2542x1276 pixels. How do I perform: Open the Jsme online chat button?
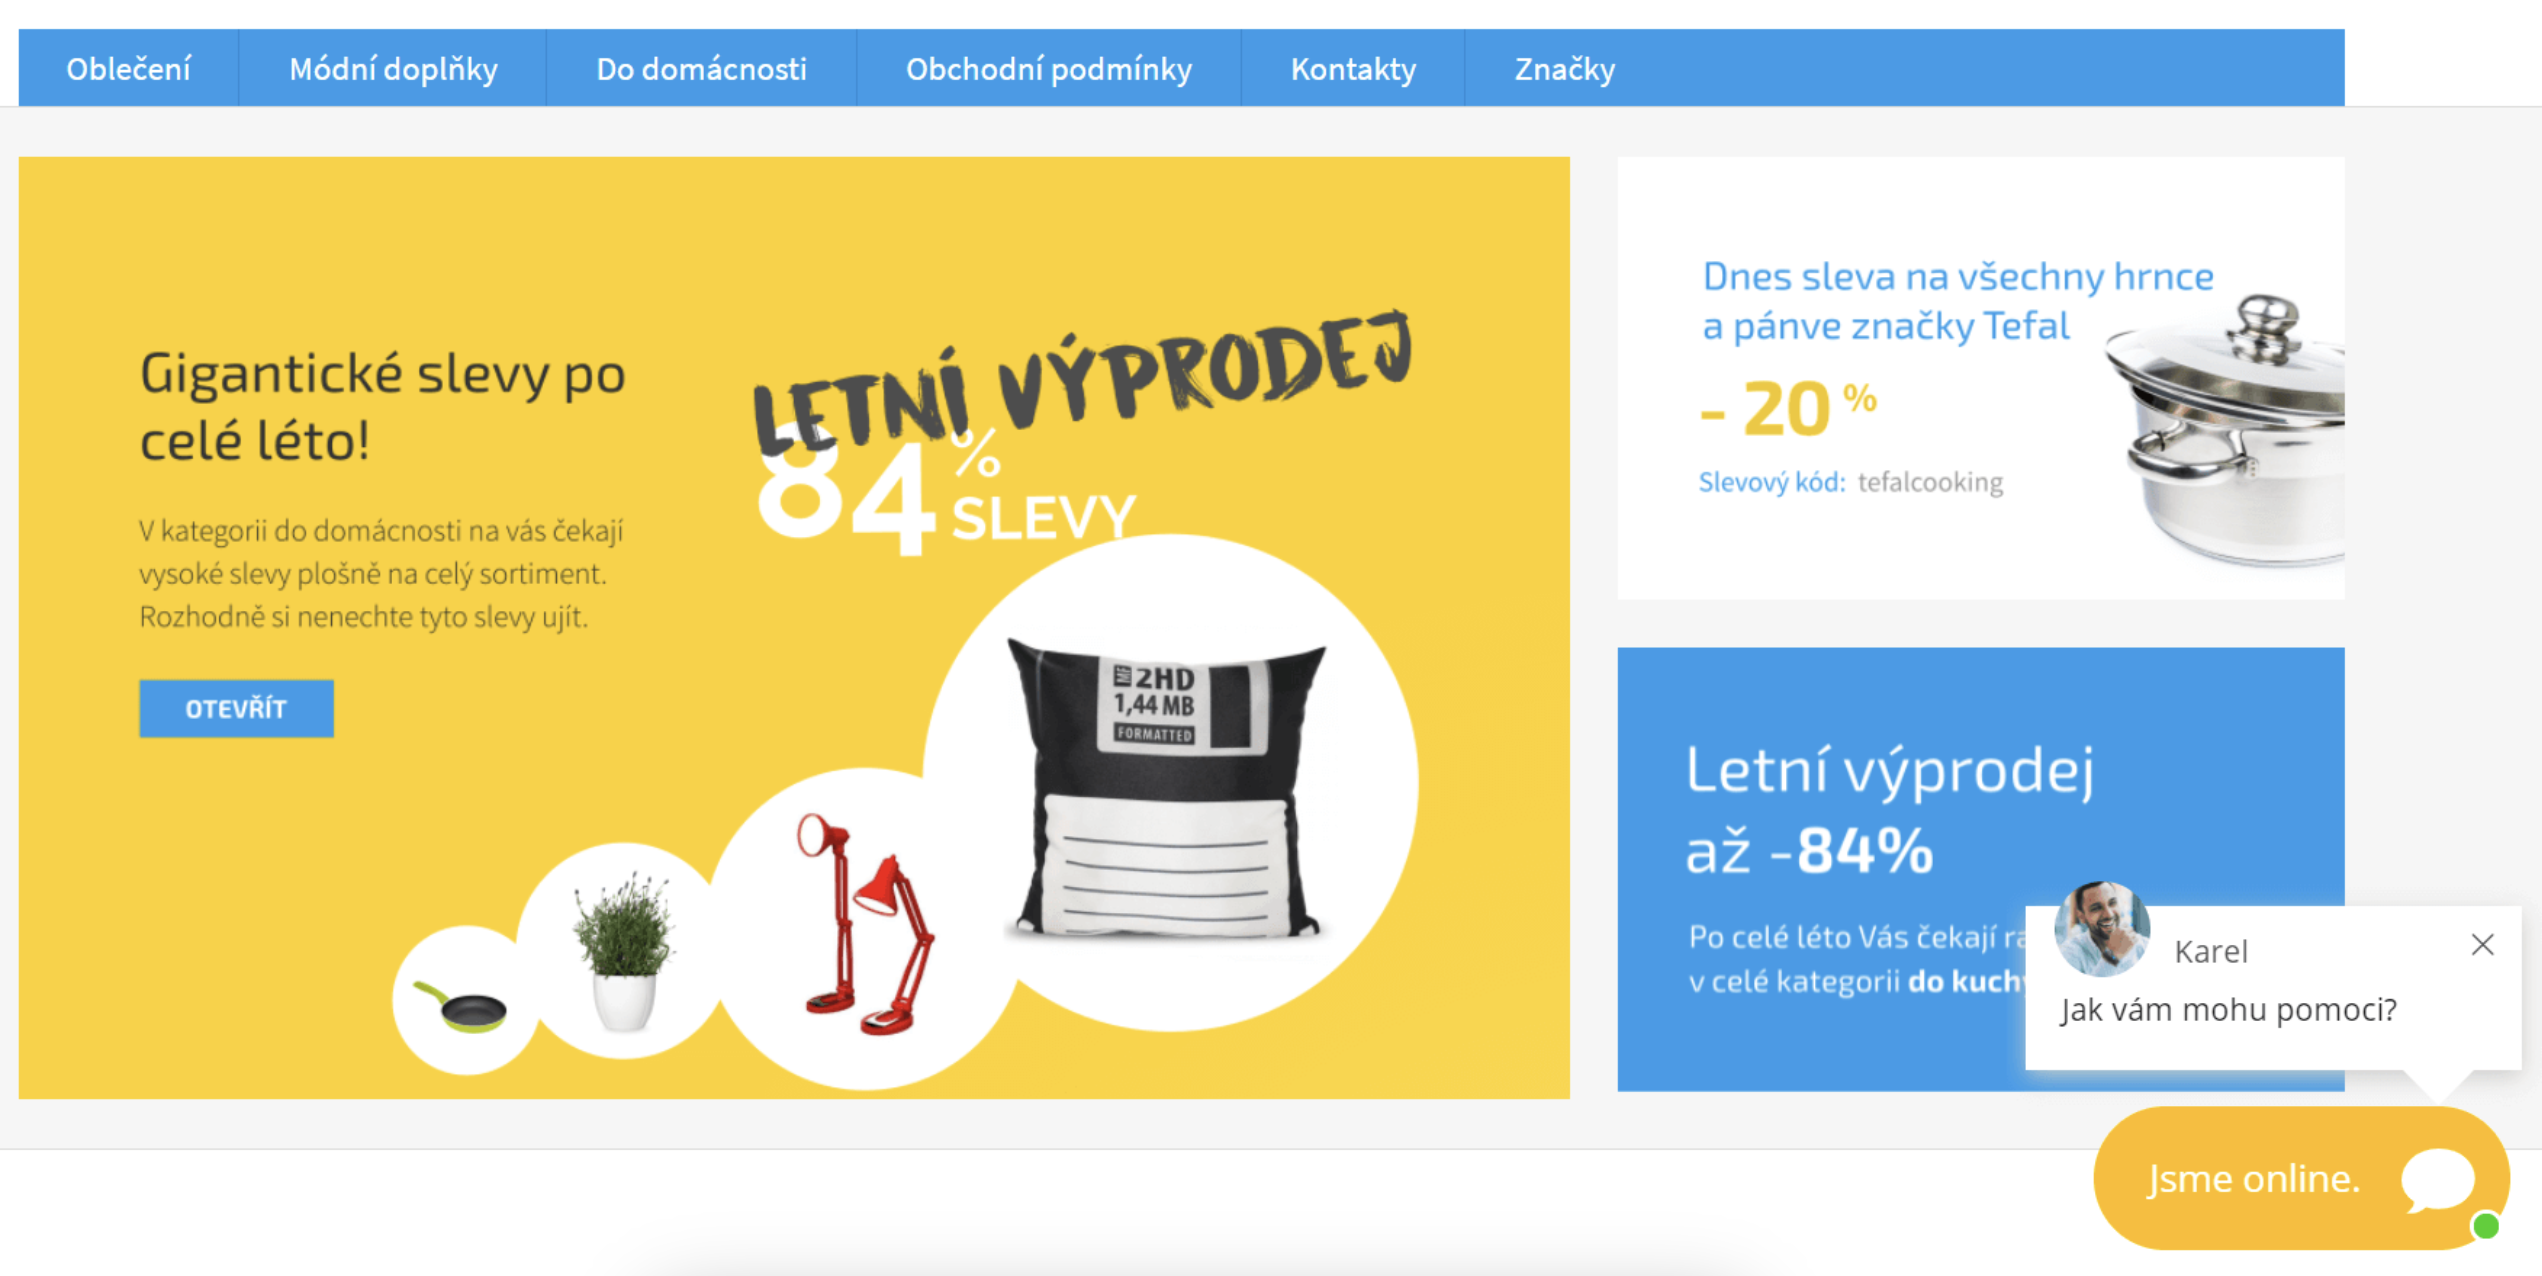coord(2300,1178)
